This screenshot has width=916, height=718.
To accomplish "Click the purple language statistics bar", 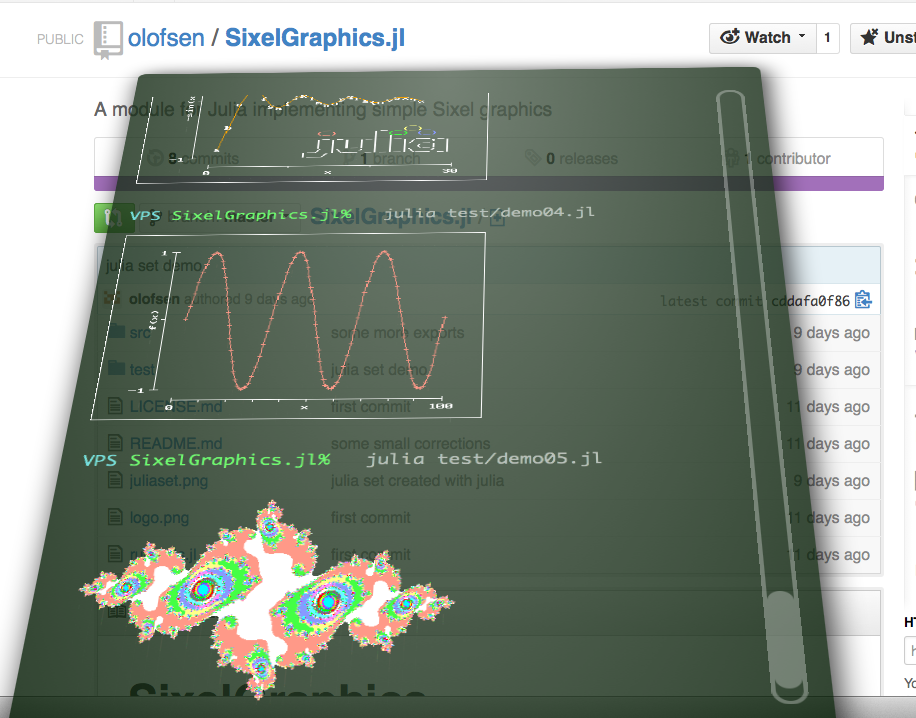I will click(x=488, y=181).
